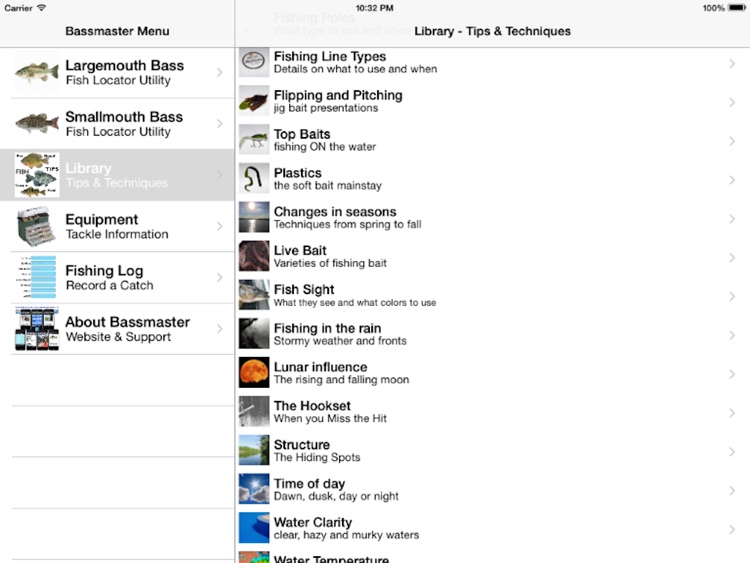The width and height of the screenshot is (750, 563).
Task: Tap the Equipment row chevron
Action: pyautogui.click(x=220, y=226)
